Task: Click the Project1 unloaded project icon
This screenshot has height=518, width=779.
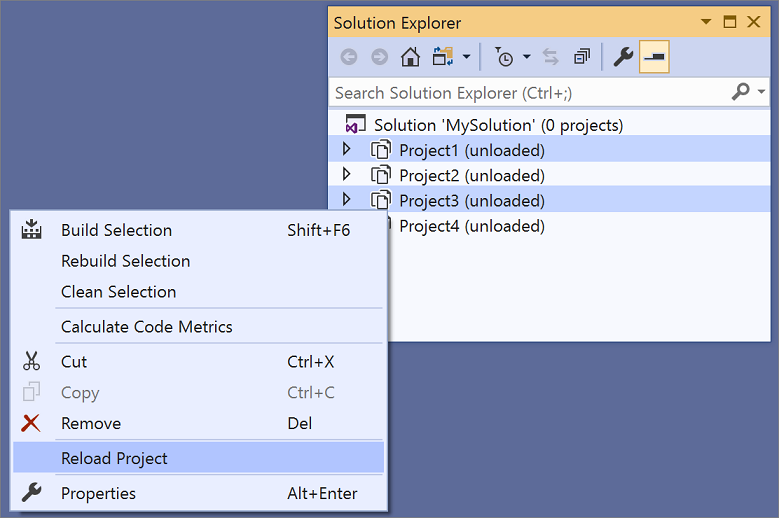Action: tap(381, 149)
